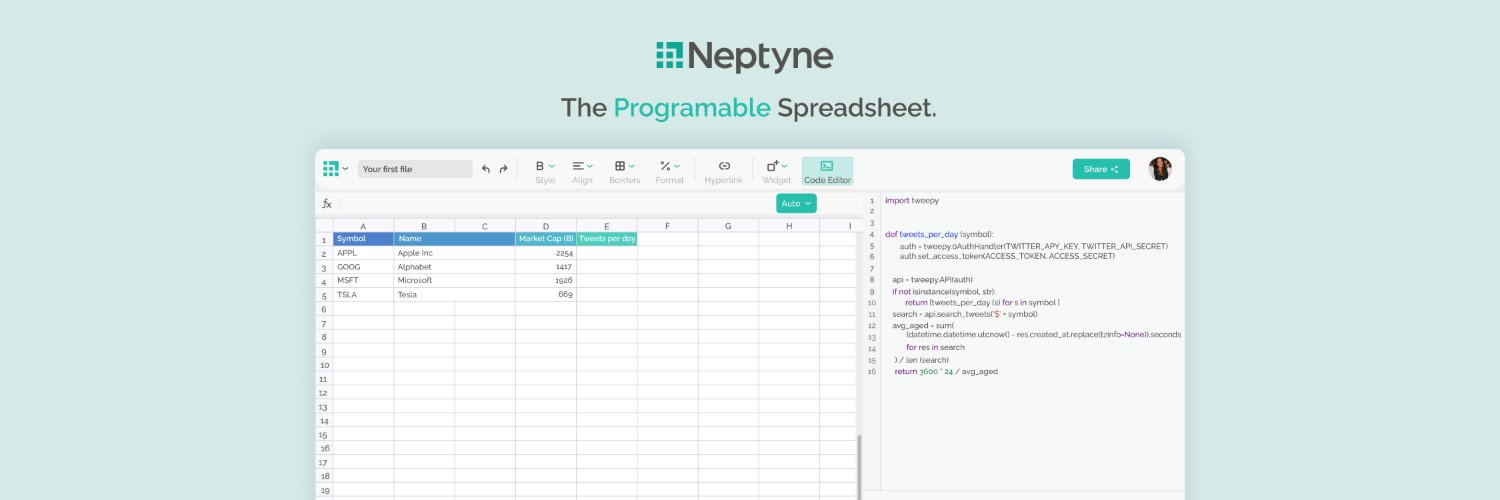
Task: Select row 10 header
Action: [324, 366]
